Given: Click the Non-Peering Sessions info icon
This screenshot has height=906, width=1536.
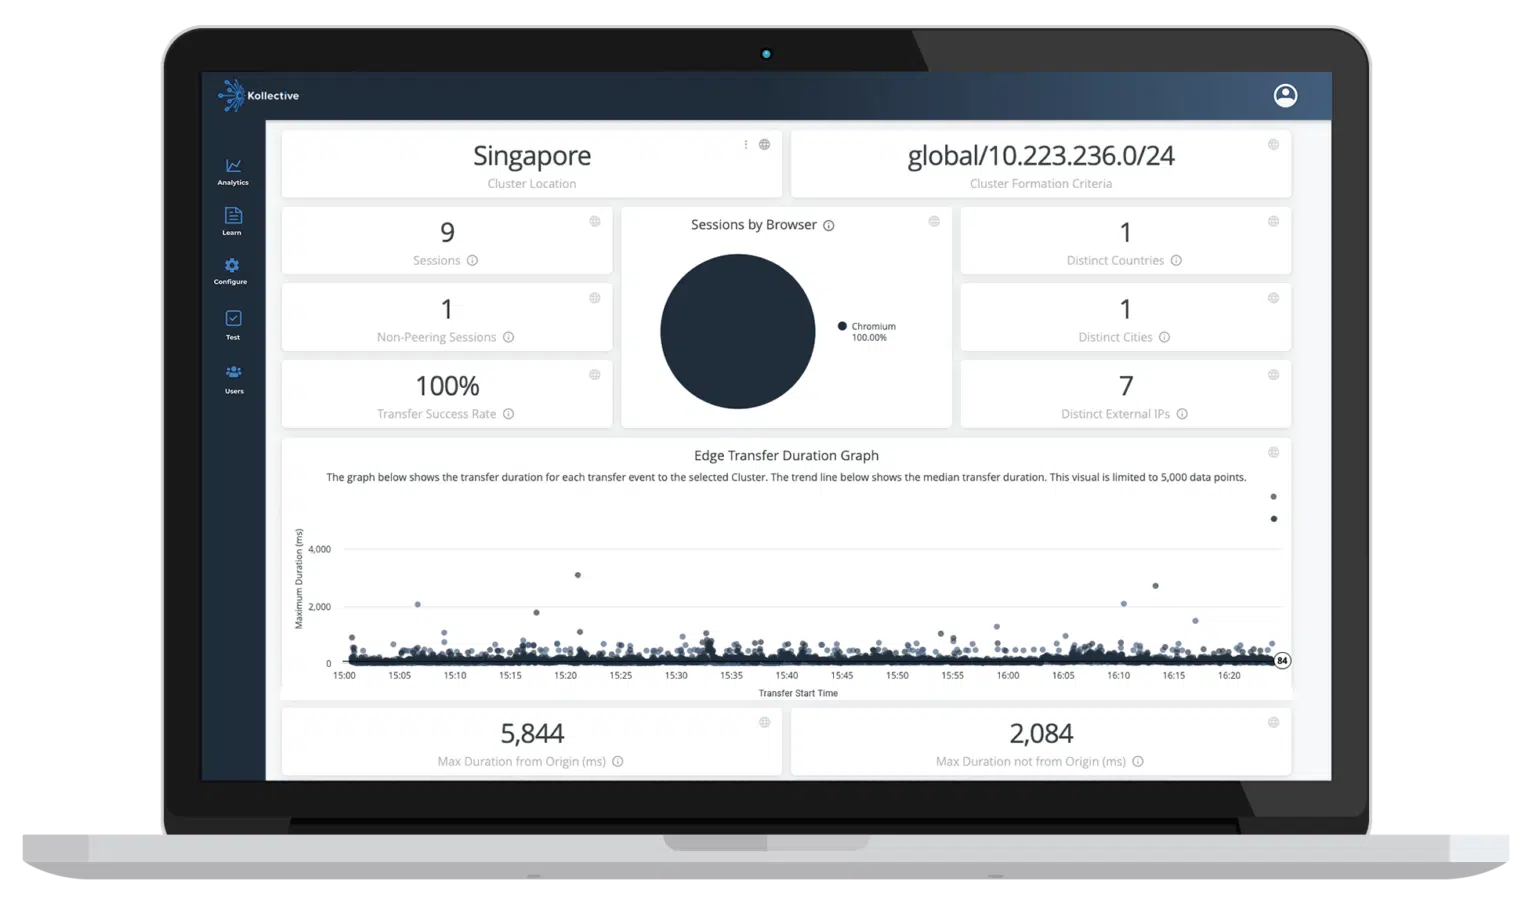Looking at the screenshot, I should click(x=509, y=337).
